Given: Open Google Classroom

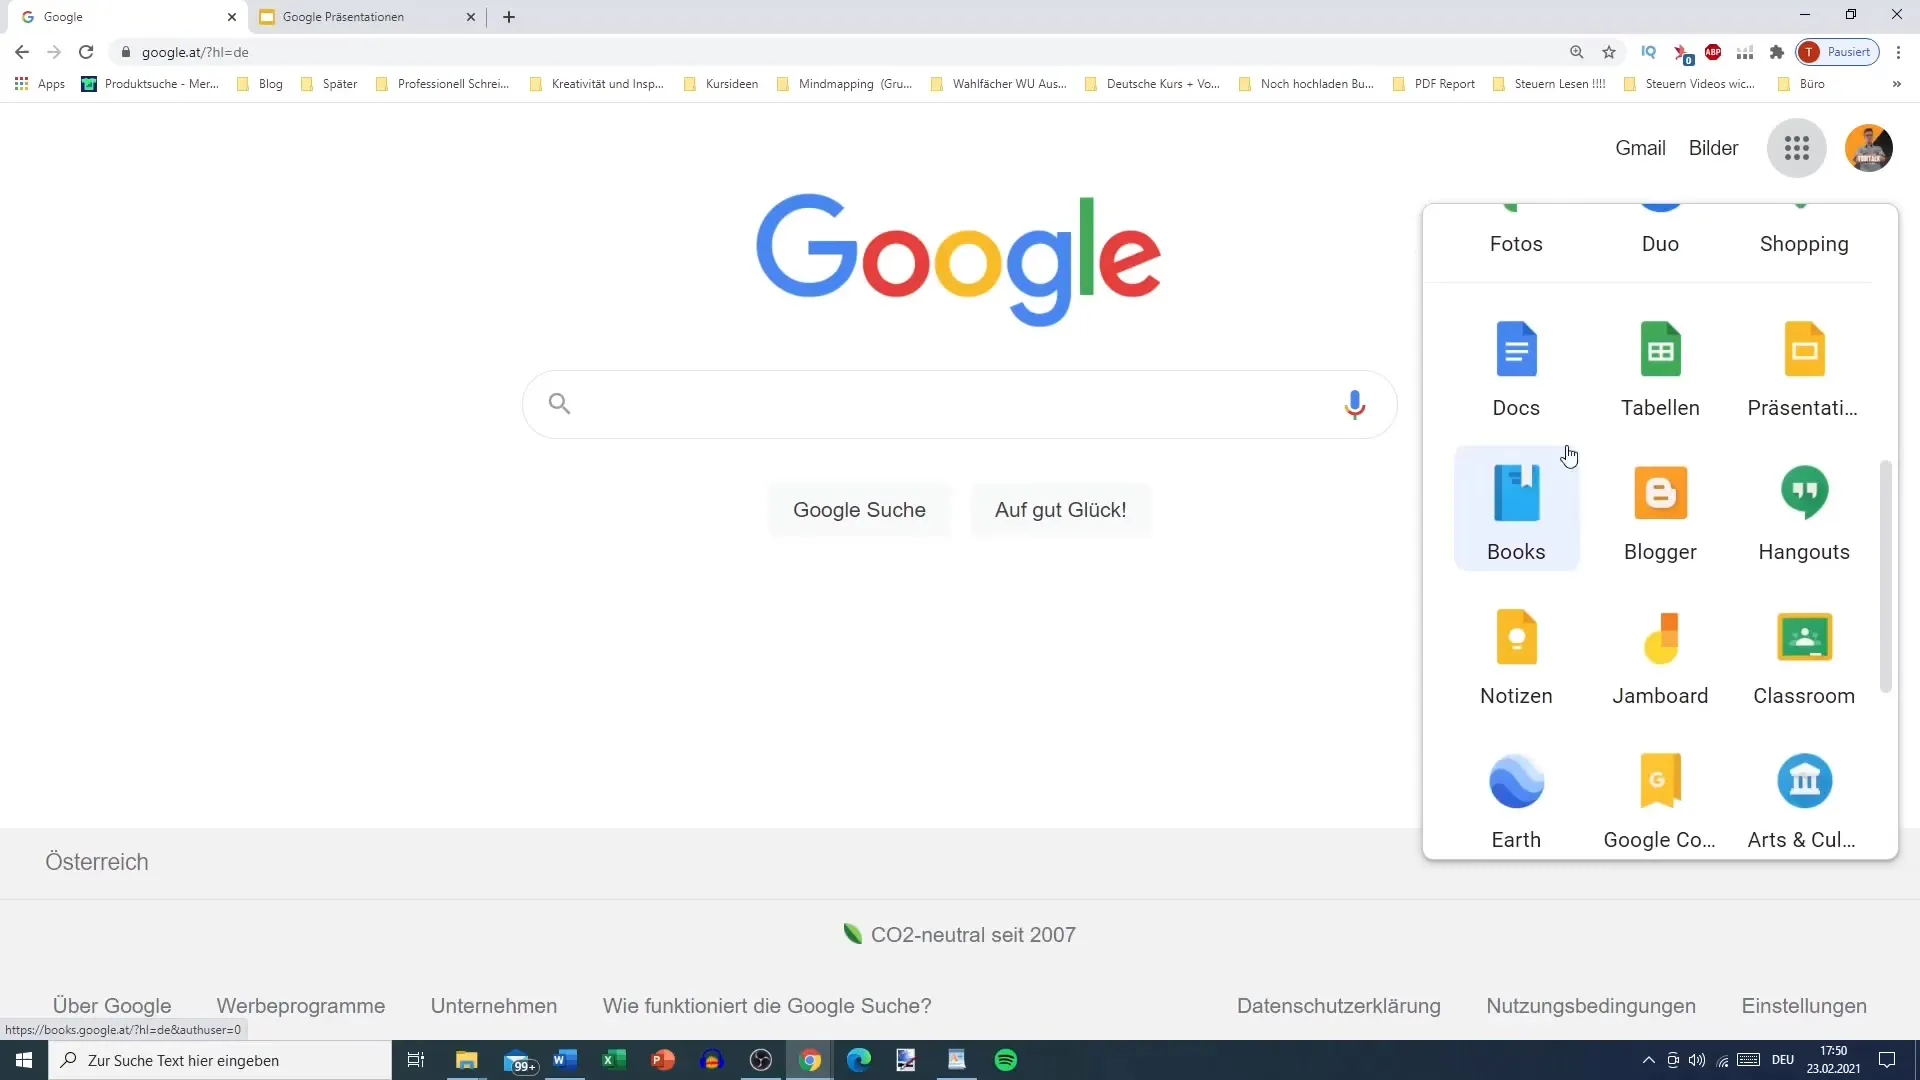Looking at the screenshot, I should pyautogui.click(x=1804, y=649).
